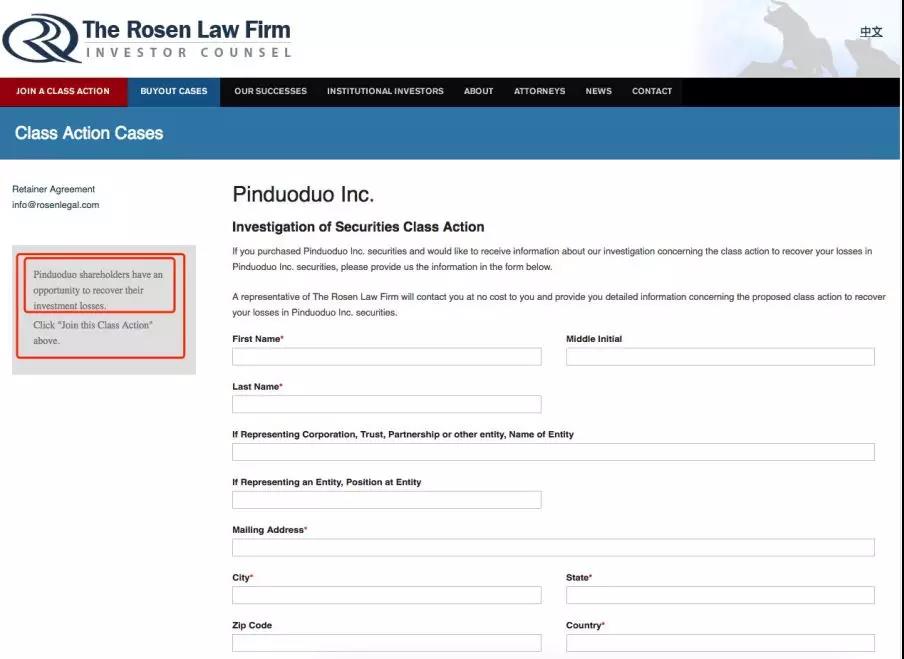Open the Contact menu item
The image size is (904, 659).
(652, 91)
